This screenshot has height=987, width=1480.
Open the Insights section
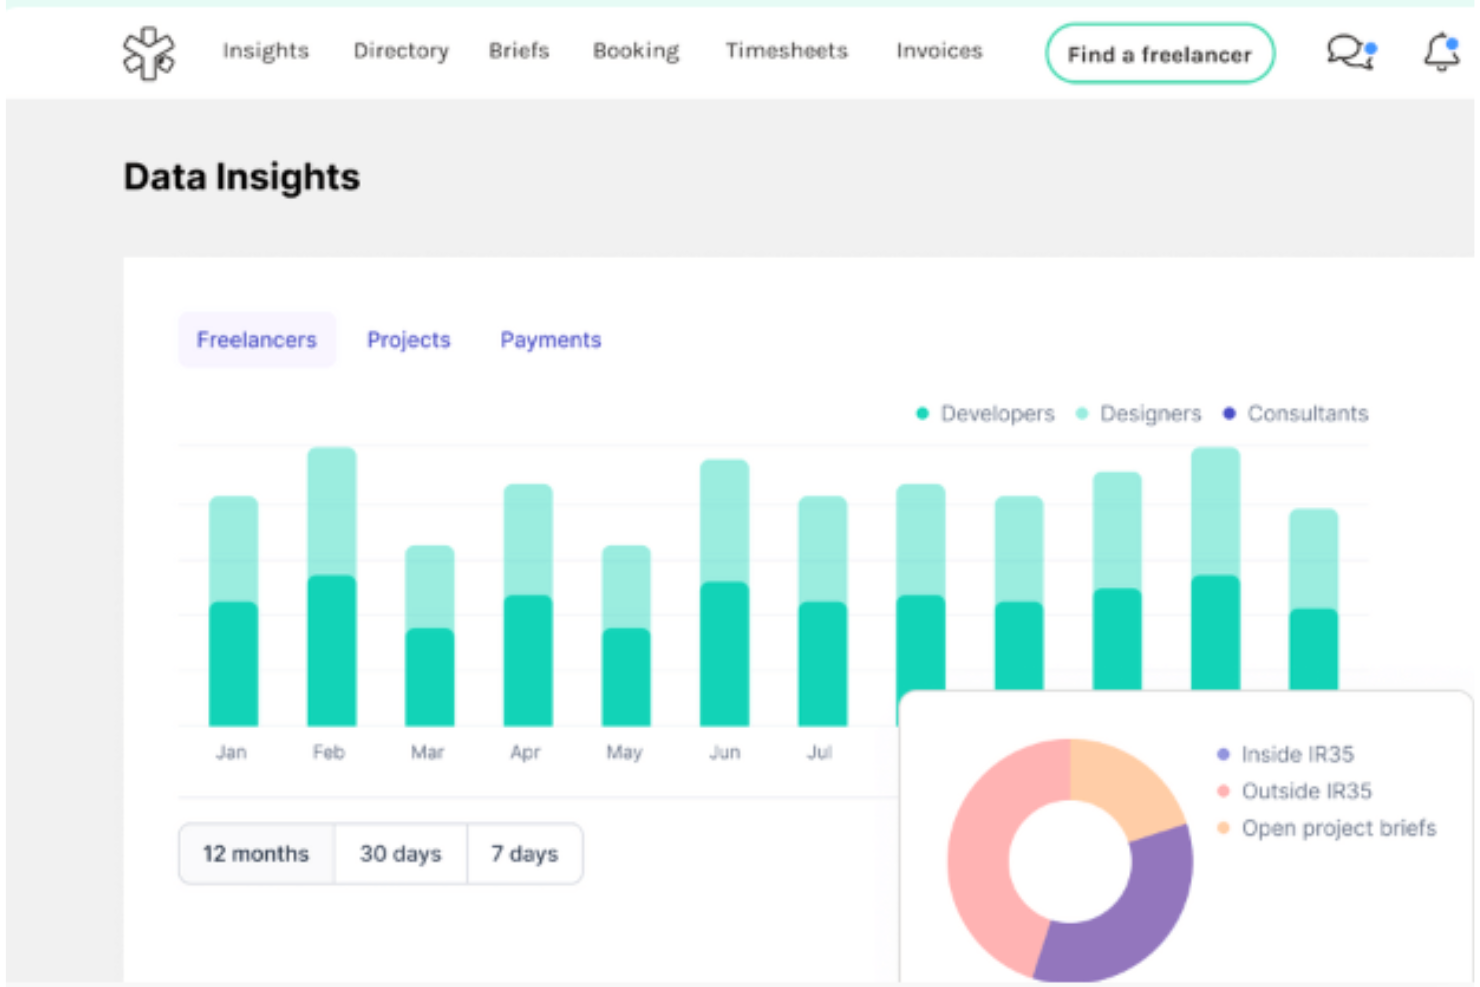[x=266, y=51]
